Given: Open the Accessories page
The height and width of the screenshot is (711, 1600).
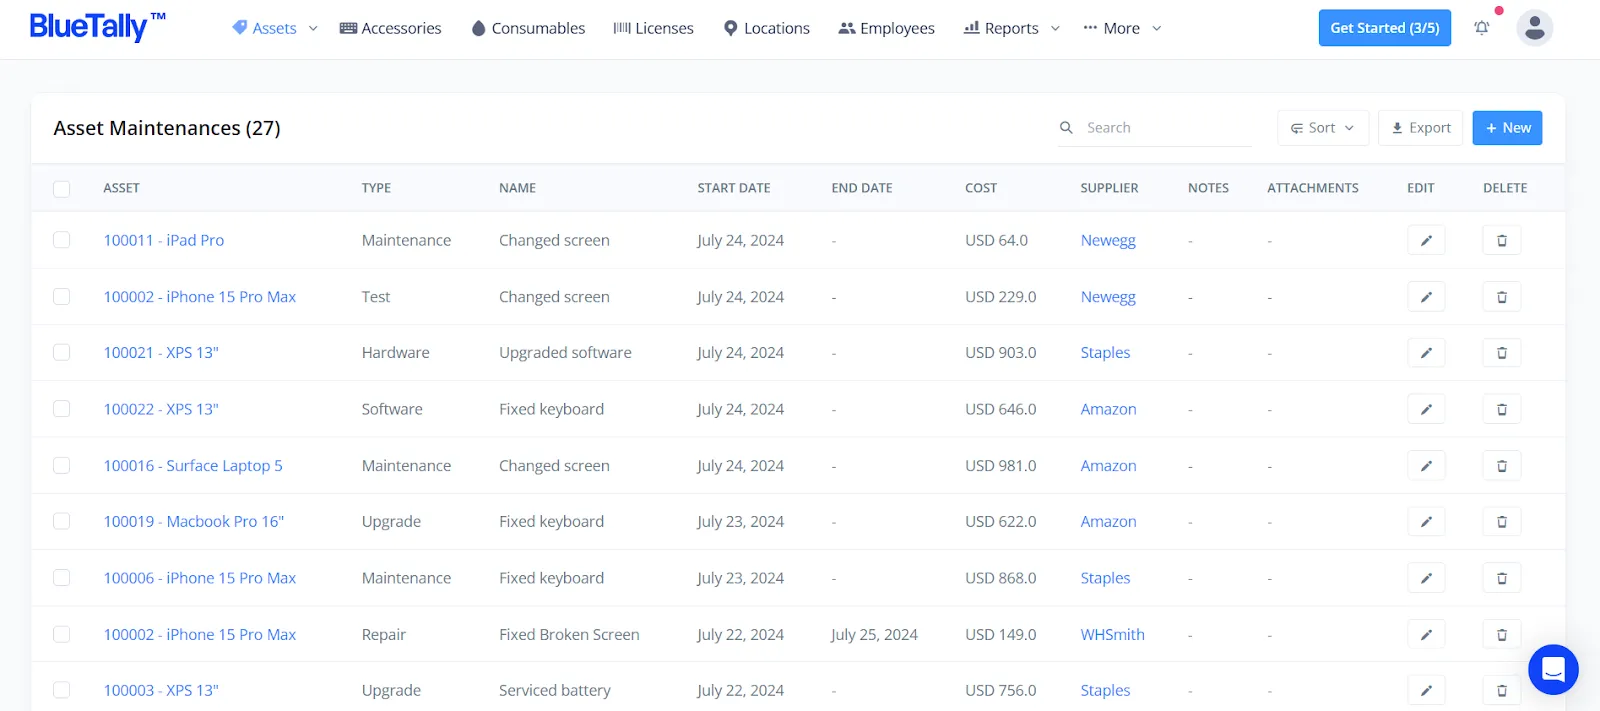Looking at the screenshot, I should [x=390, y=28].
